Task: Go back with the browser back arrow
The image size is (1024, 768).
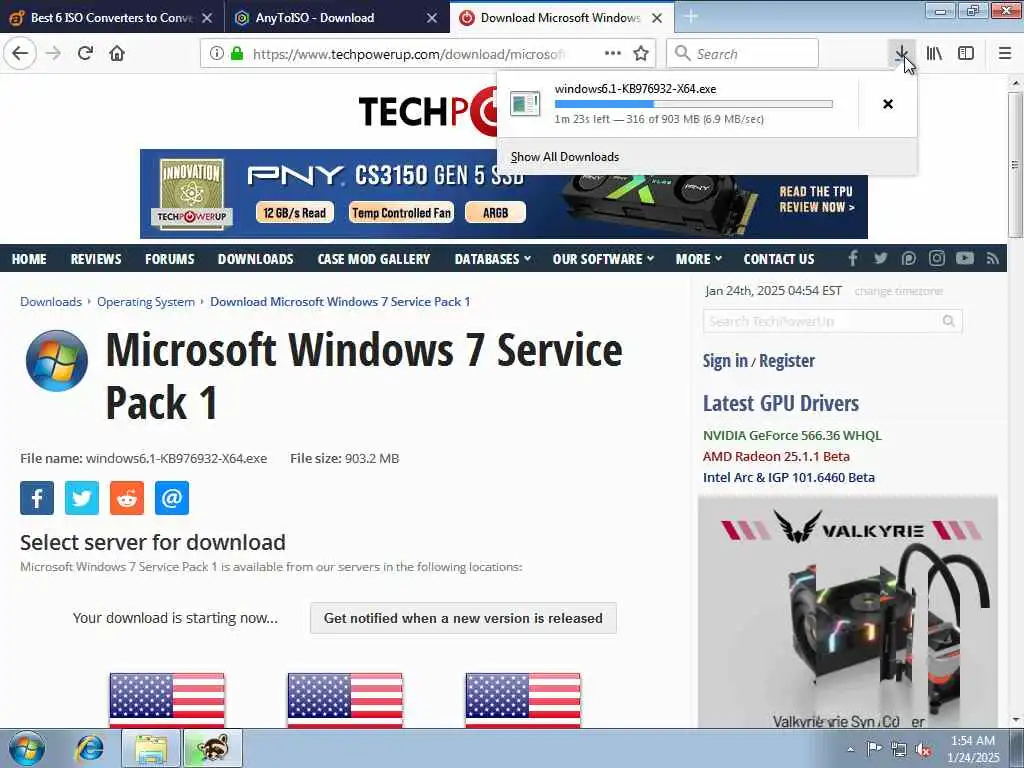Action: coord(20,53)
